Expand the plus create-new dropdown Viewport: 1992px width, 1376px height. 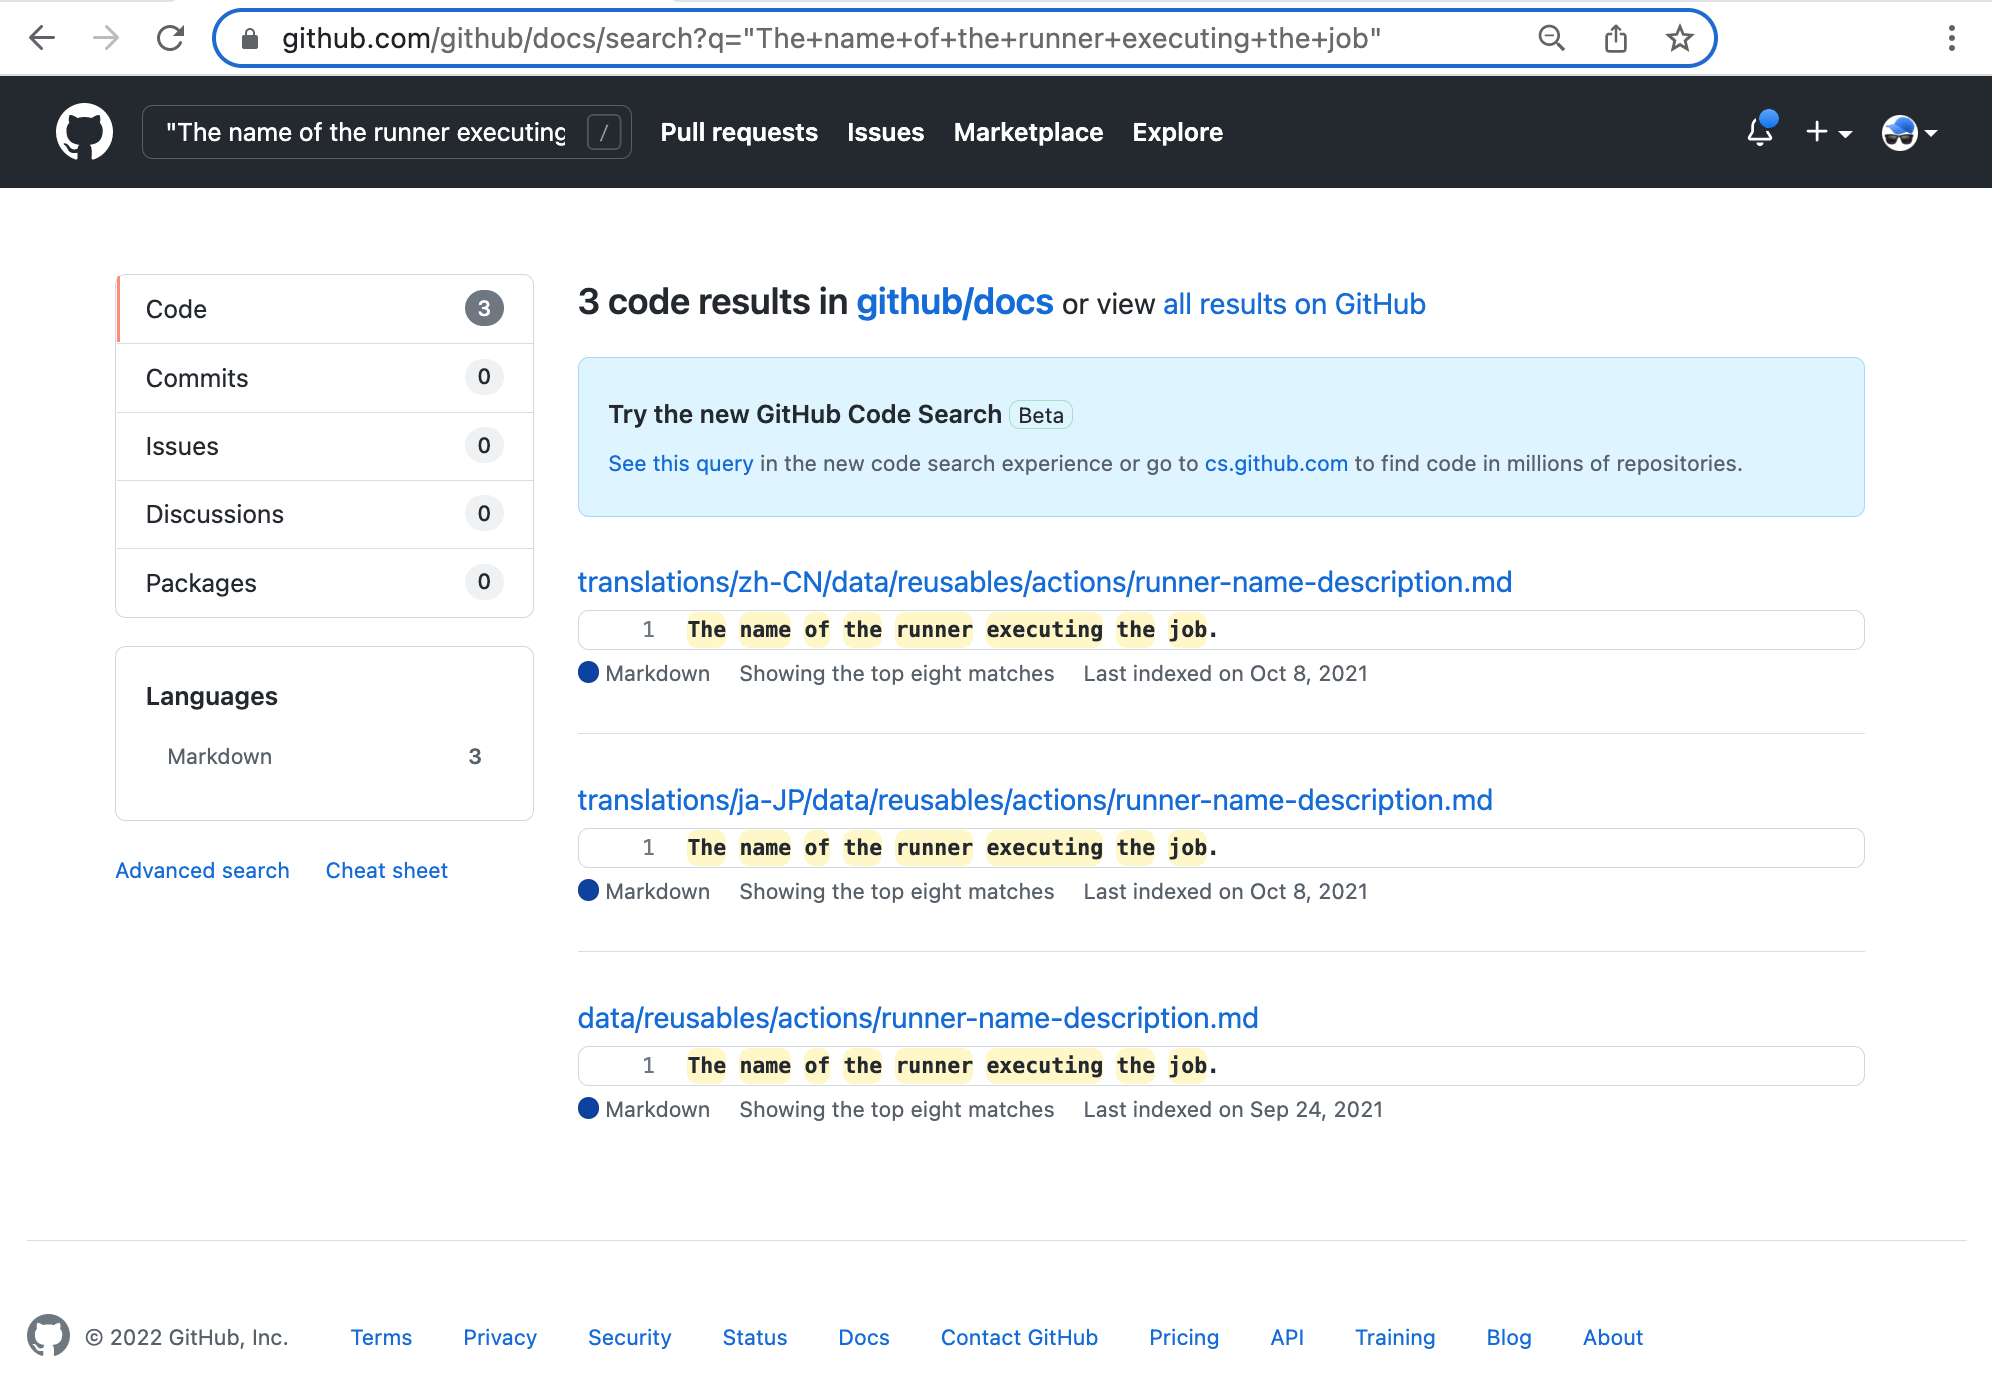point(1828,132)
